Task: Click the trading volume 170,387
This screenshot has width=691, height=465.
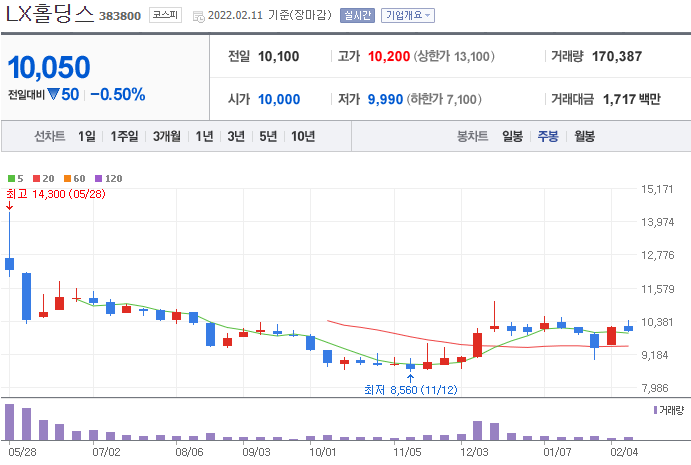Action: pos(617,56)
